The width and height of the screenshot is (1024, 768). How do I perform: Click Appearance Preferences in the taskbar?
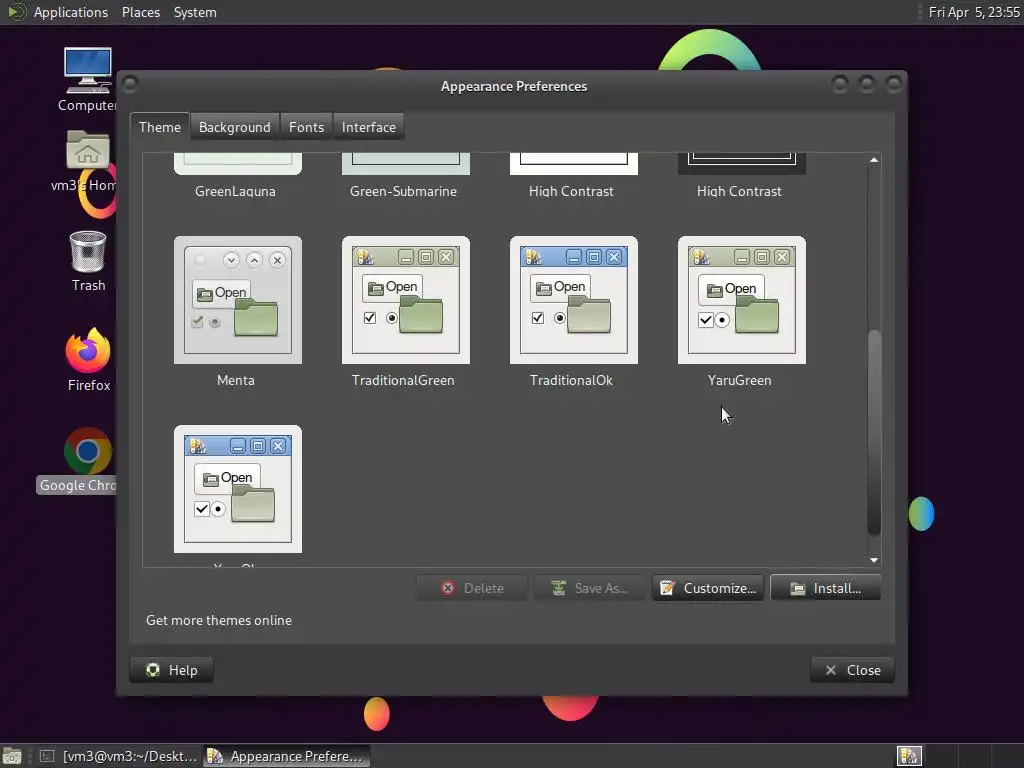pos(286,756)
